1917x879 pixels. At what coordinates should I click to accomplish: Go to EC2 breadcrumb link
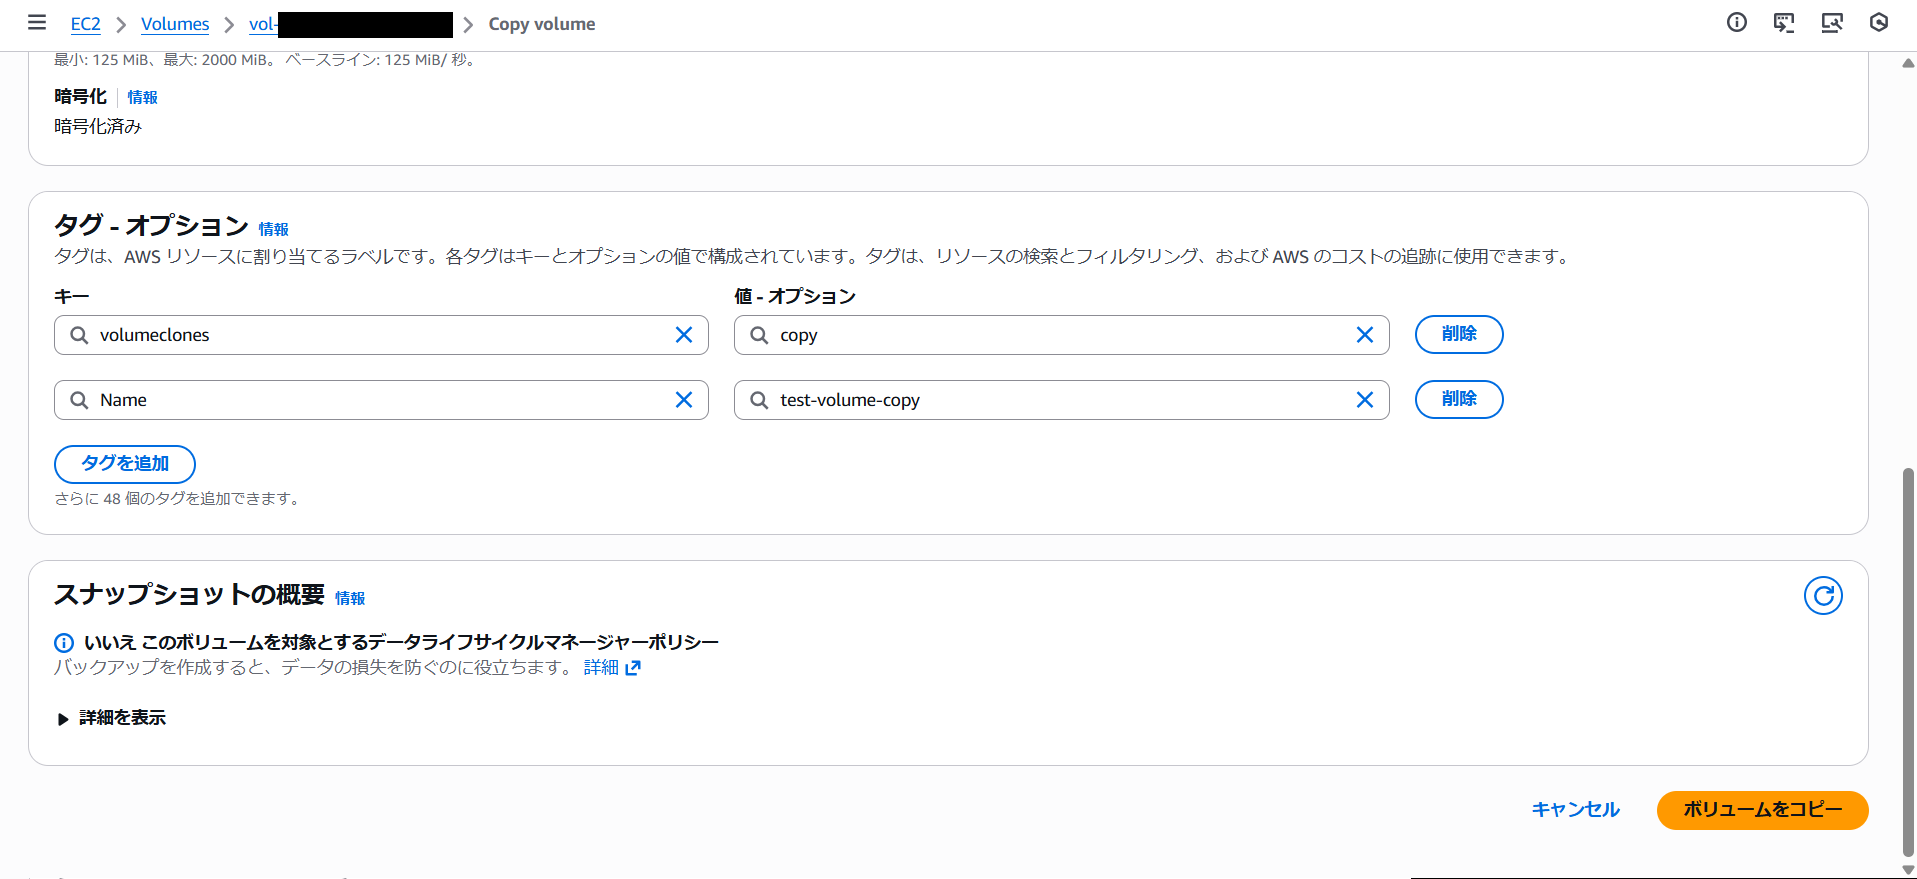(x=85, y=24)
